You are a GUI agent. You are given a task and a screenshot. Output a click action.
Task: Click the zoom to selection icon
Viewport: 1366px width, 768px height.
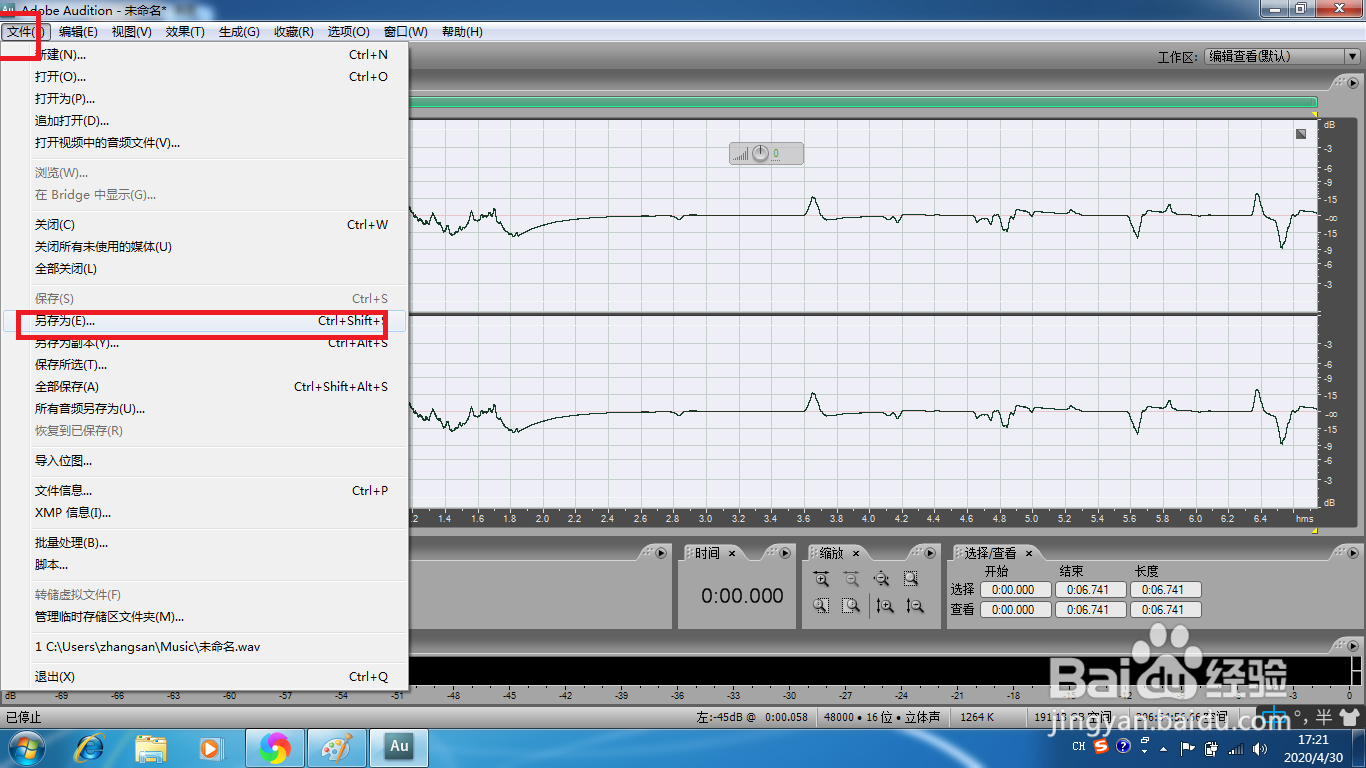pyautogui.click(x=911, y=578)
